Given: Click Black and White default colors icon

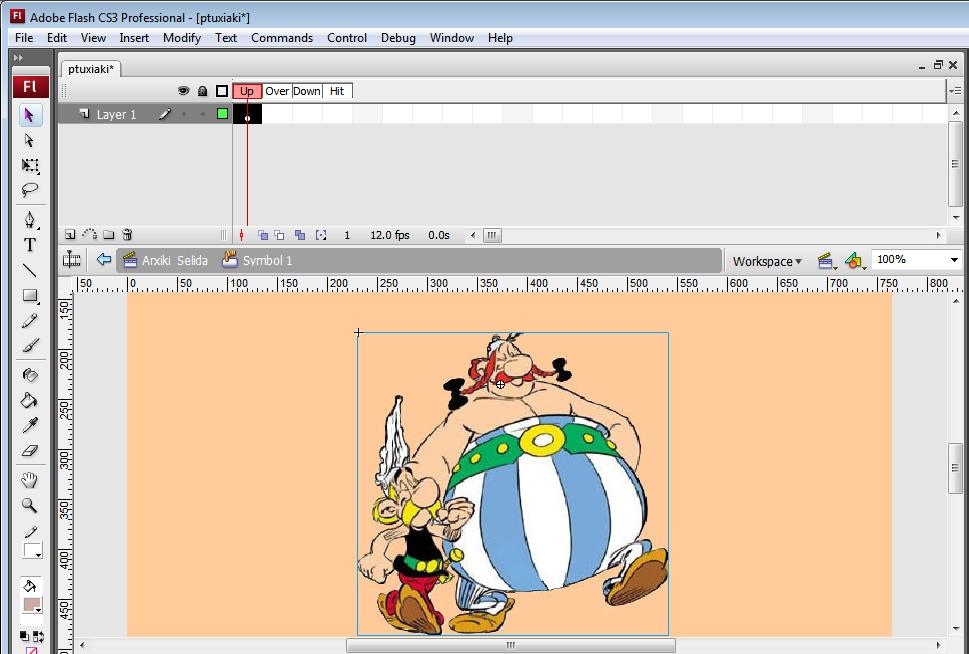Looking at the screenshot, I should point(23,636).
